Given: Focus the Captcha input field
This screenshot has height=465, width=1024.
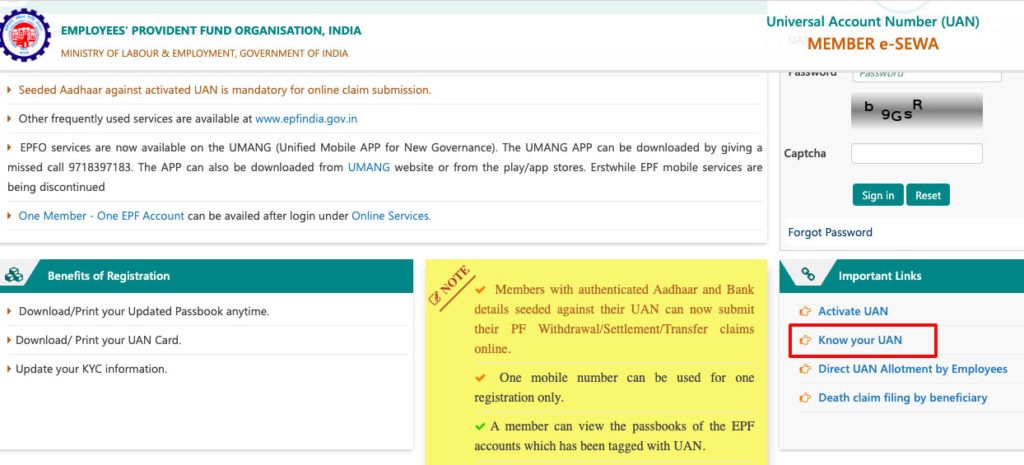Looking at the screenshot, I should 917,153.
